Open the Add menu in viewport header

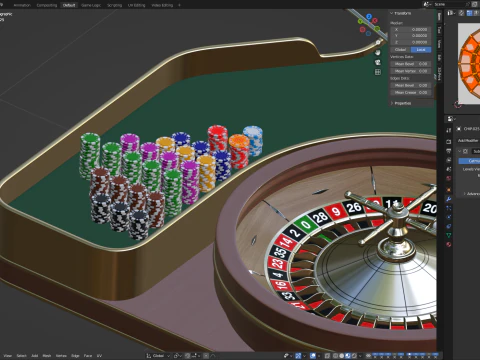(x=35, y=356)
